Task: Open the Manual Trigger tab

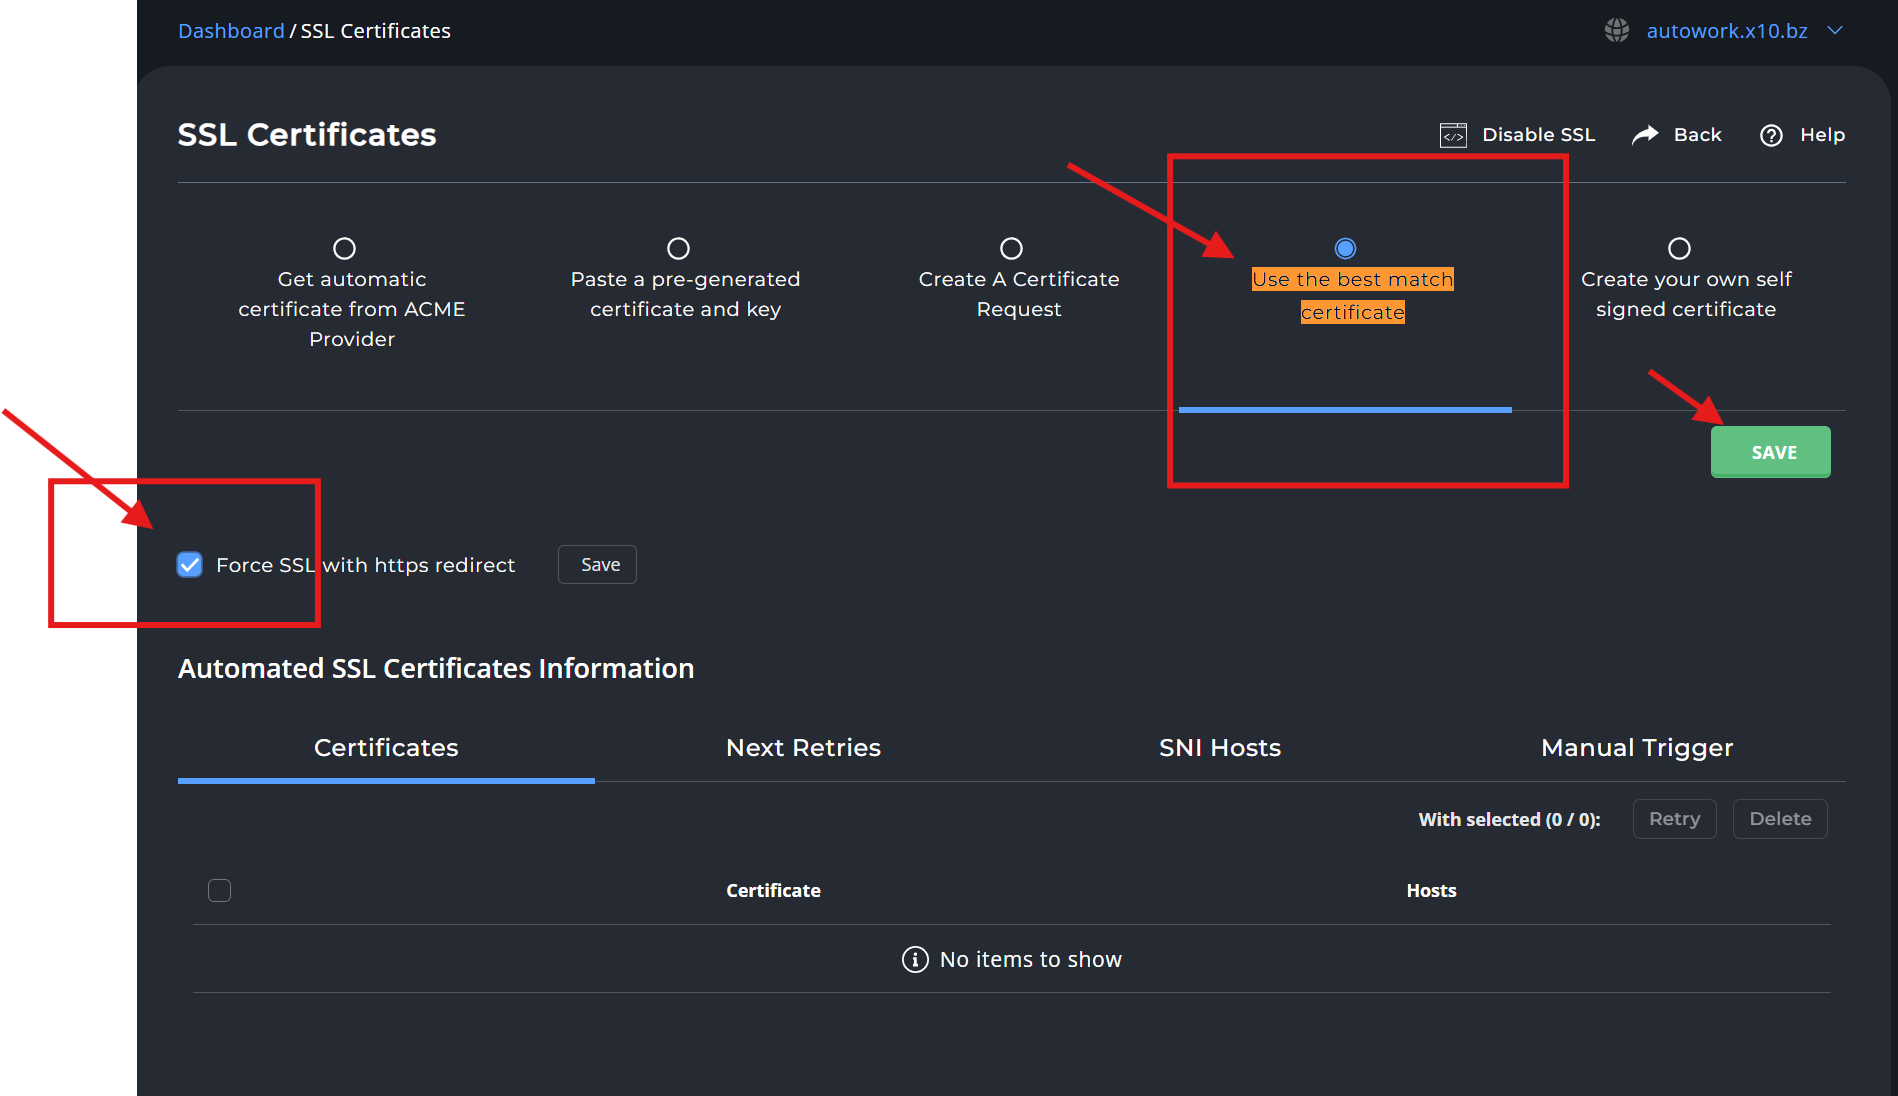Action: pyautogui.click(x=1637, y=748)
